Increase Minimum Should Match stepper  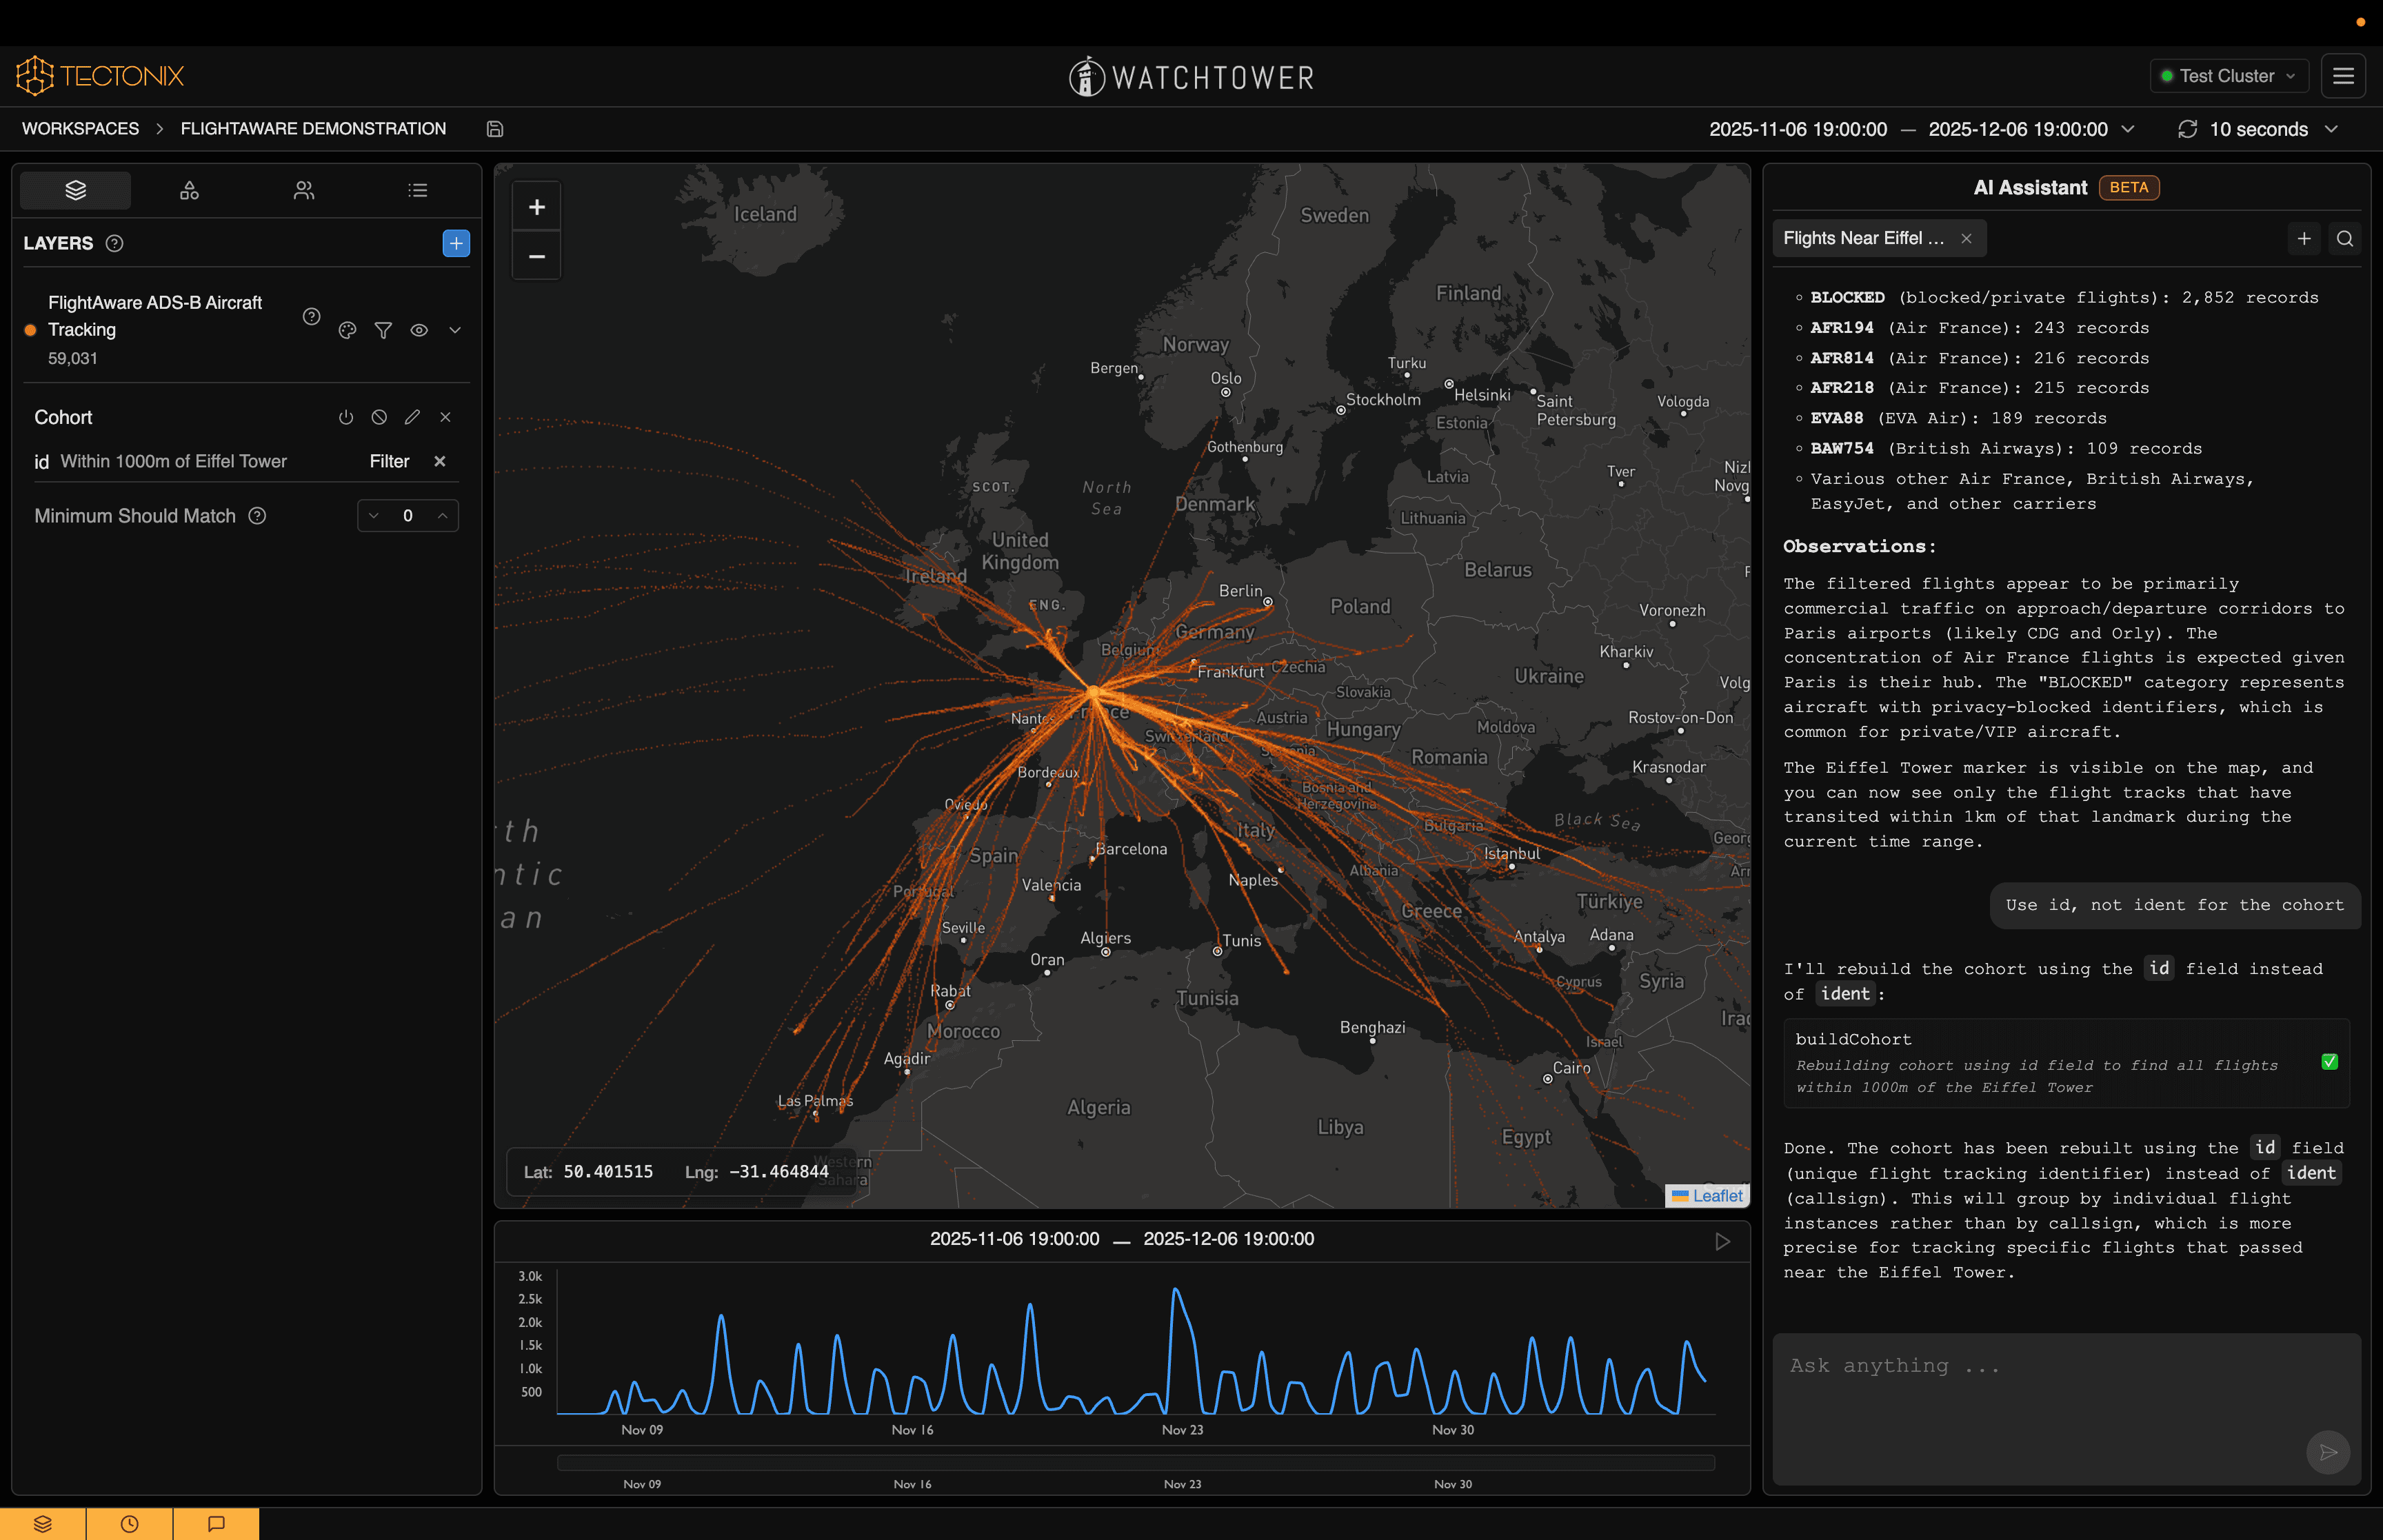tap(442, 515)
